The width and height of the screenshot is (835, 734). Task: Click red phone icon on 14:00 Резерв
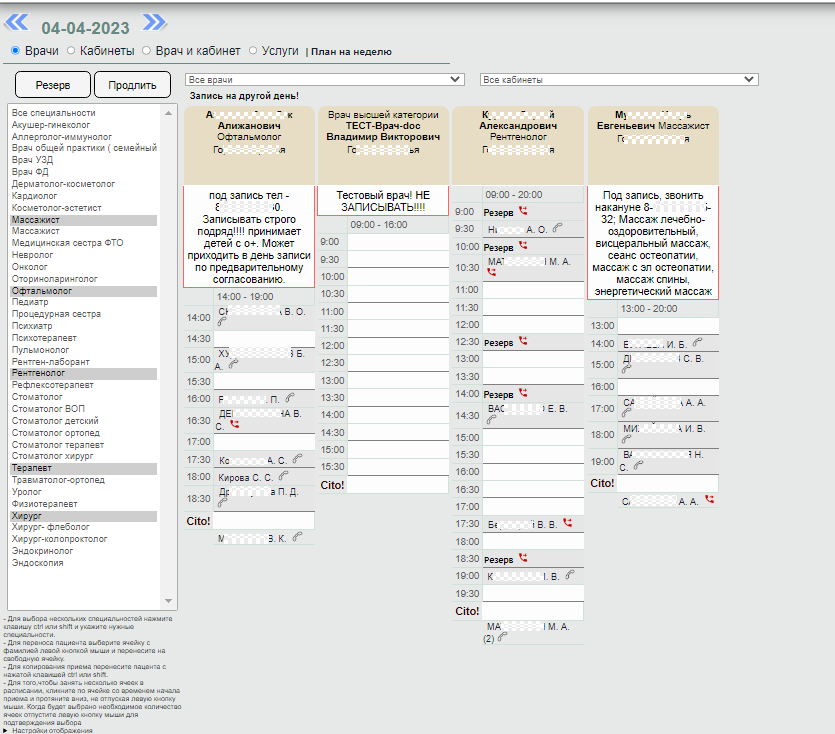pyautogui.click(x=523, y=394)
